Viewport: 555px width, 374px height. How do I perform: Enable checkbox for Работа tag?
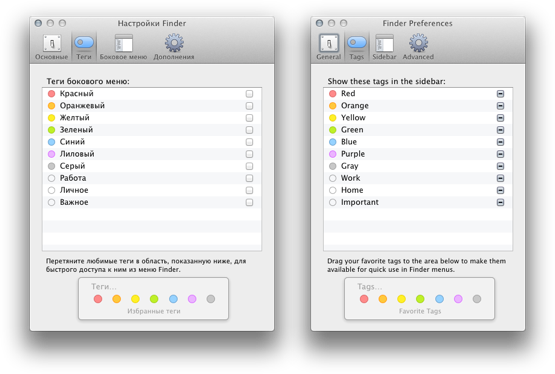point(249,178)
